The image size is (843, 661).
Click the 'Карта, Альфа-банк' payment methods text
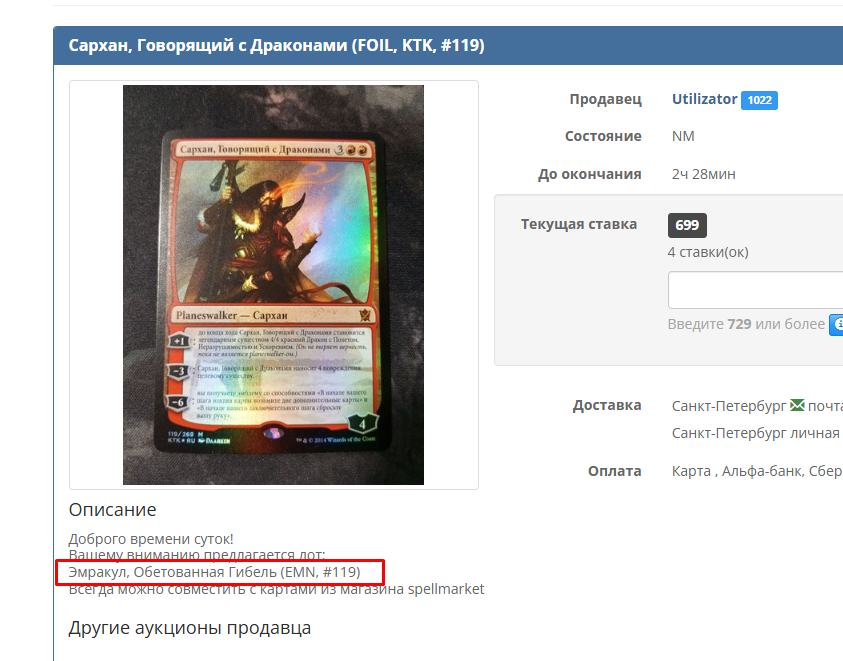[x=757, y=471]
